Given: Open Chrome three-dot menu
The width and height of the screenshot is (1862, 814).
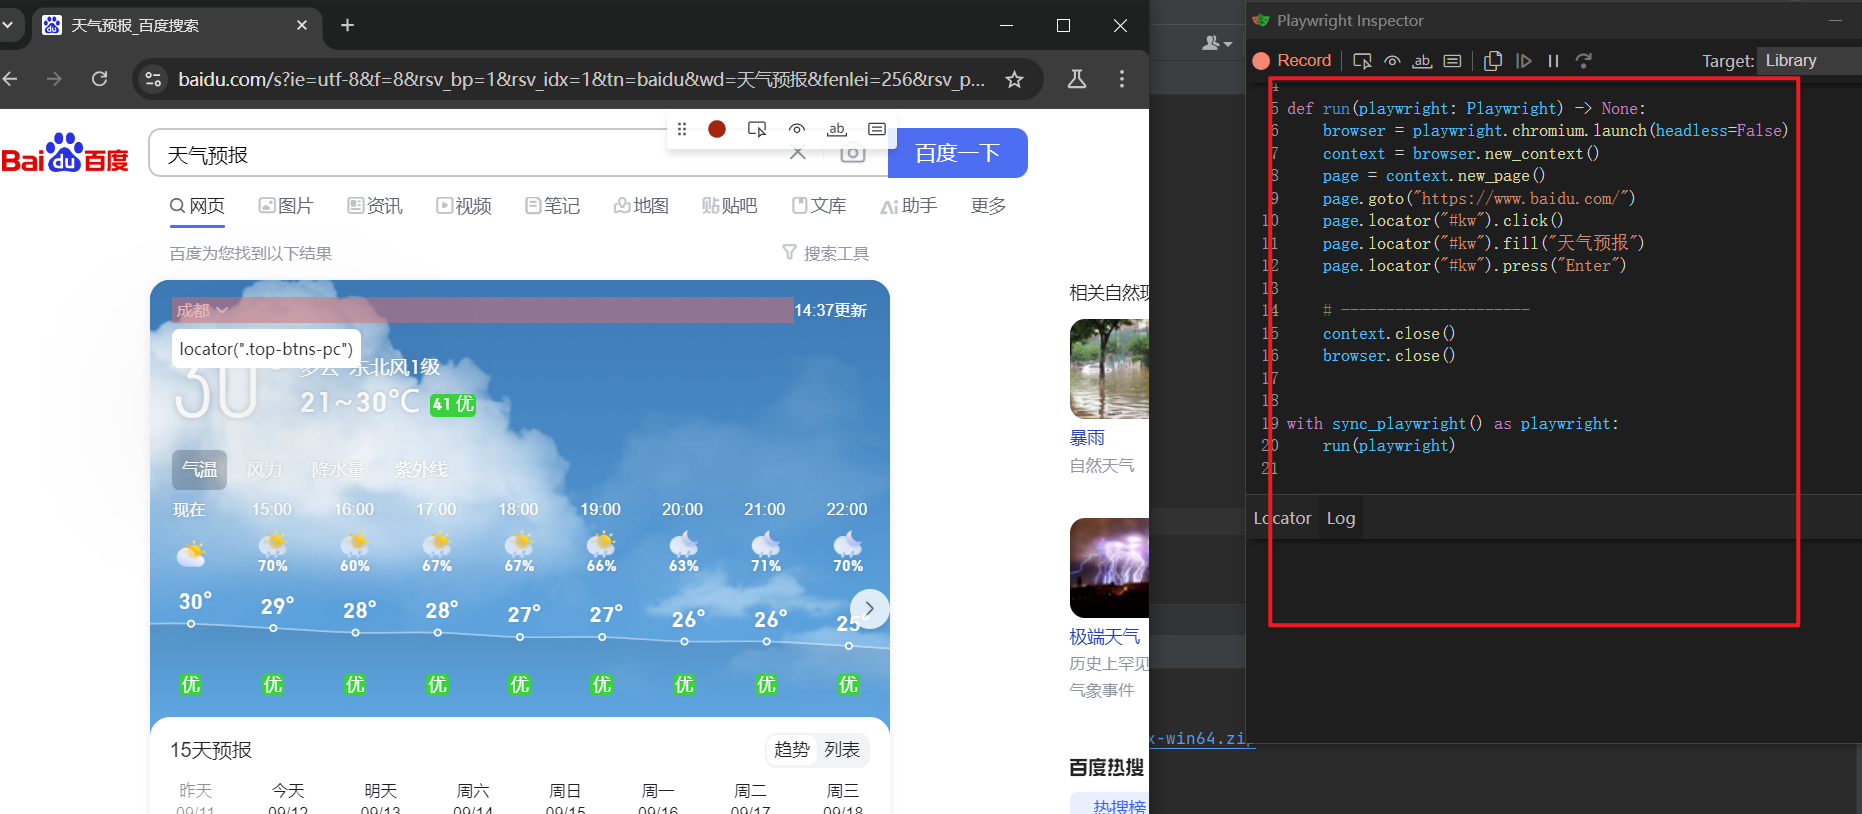Looking at the screenshot, I should tap(1122, 79).
